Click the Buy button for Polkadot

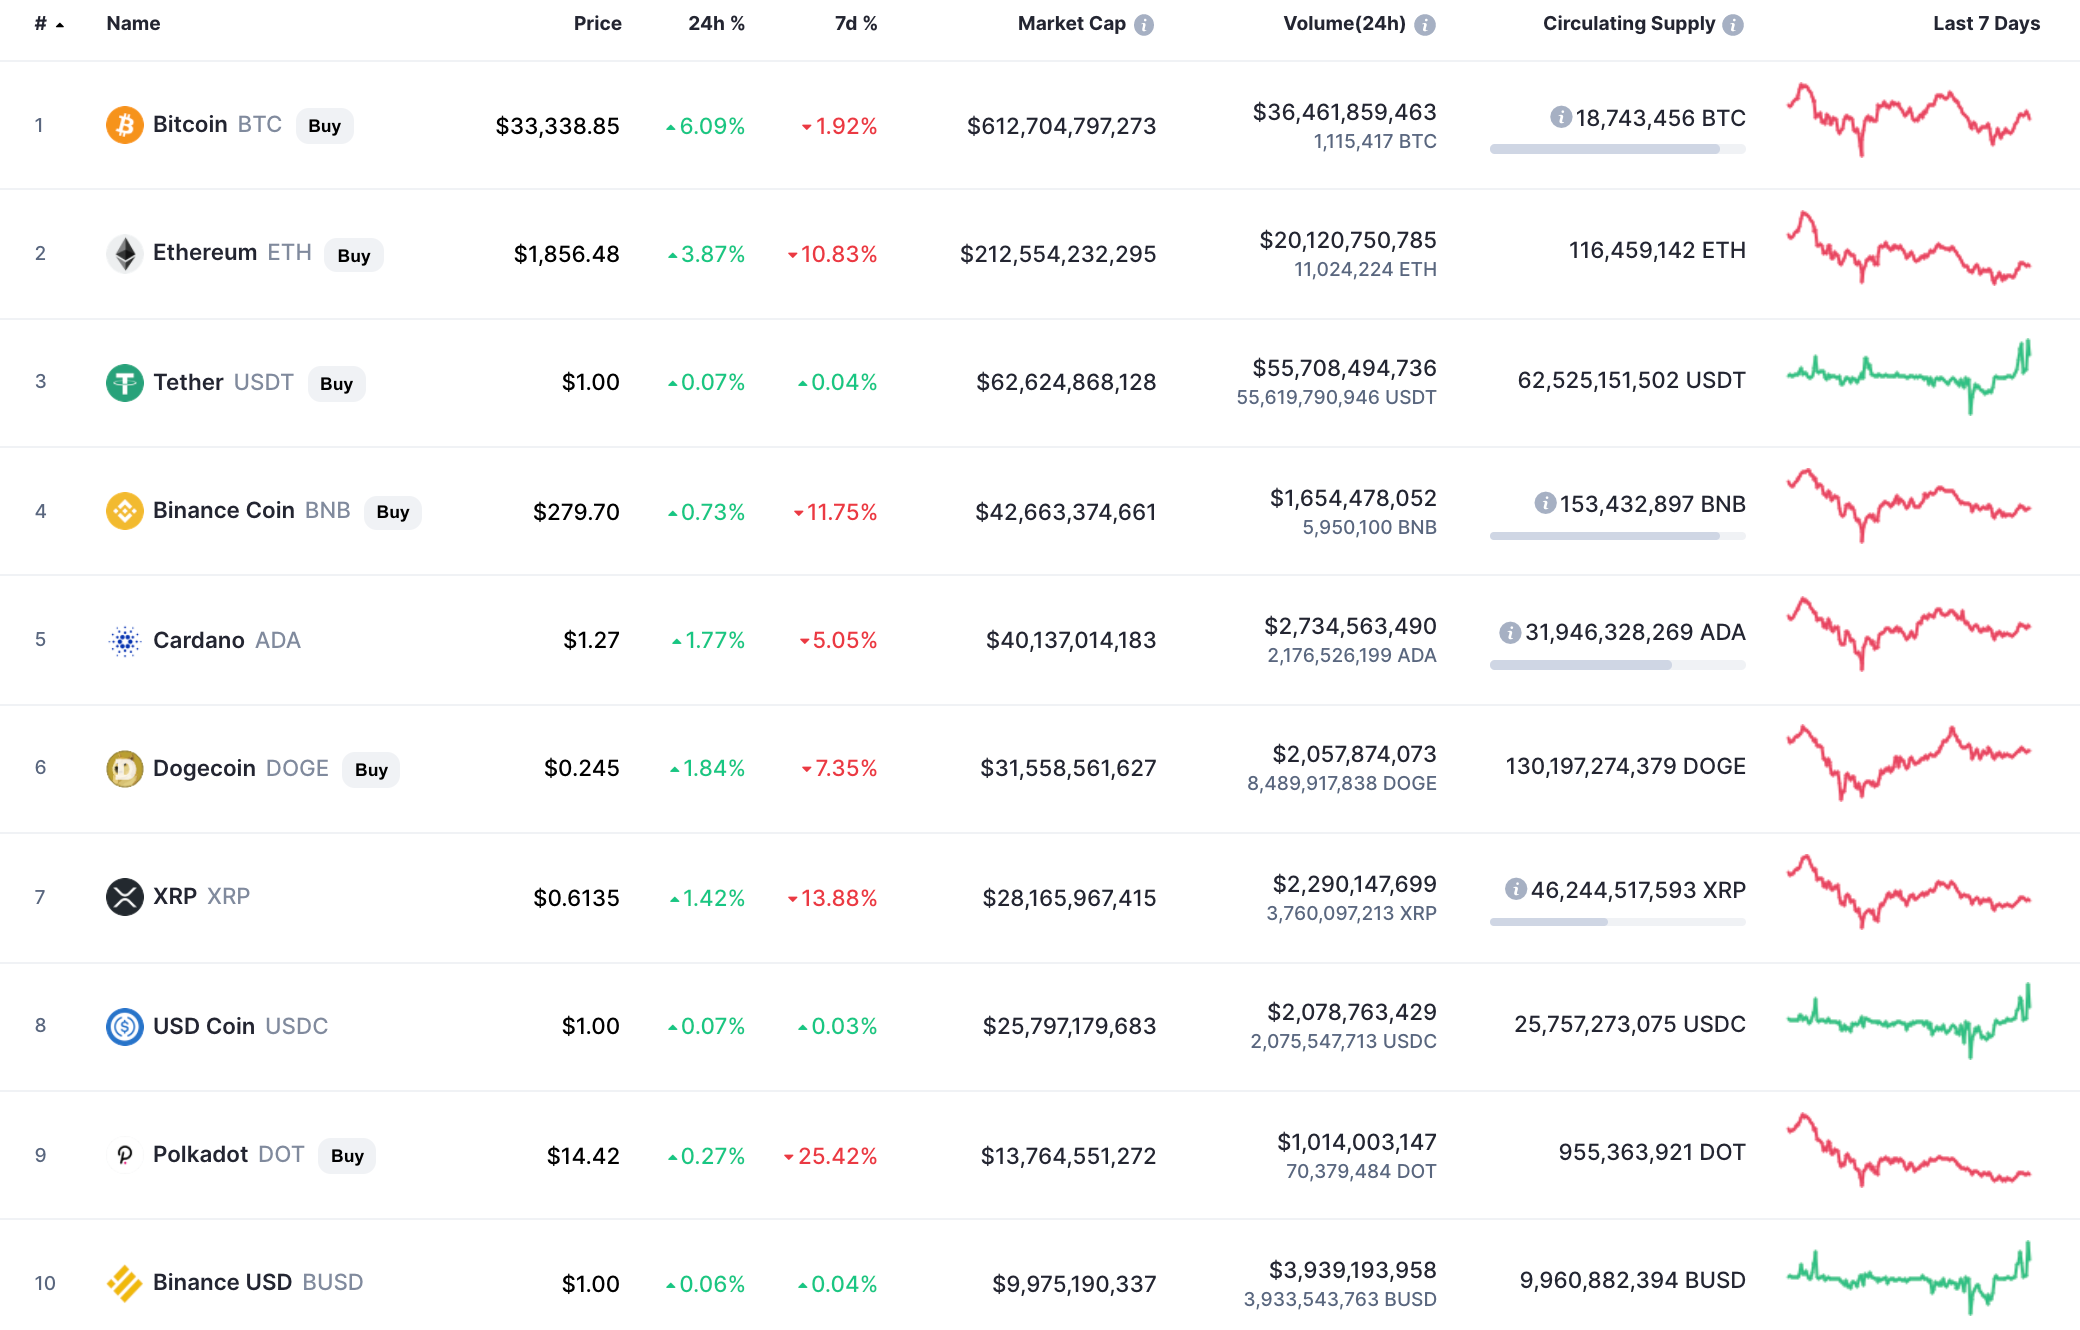pyautogui.click(x=347, y=1156)
